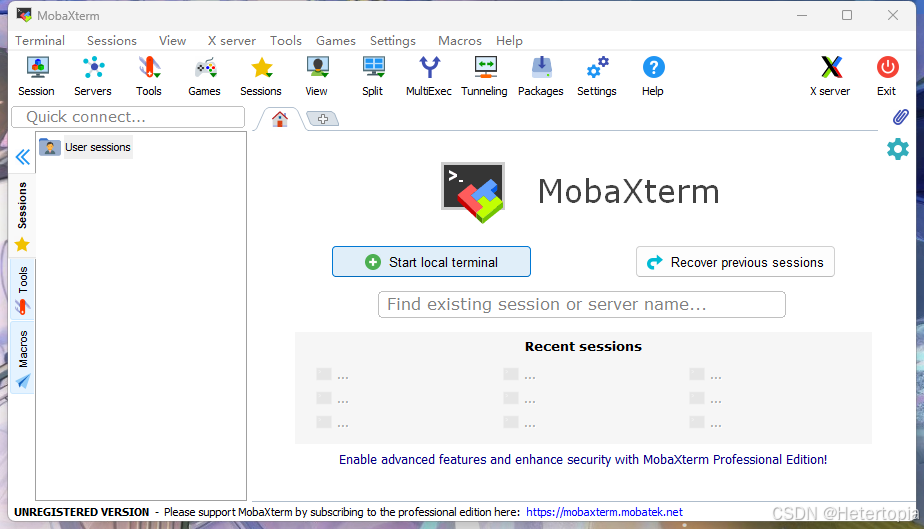Activate the MultiExec toolbar icon
Viewport: 924px width, 529px height.
pos(428,76)
